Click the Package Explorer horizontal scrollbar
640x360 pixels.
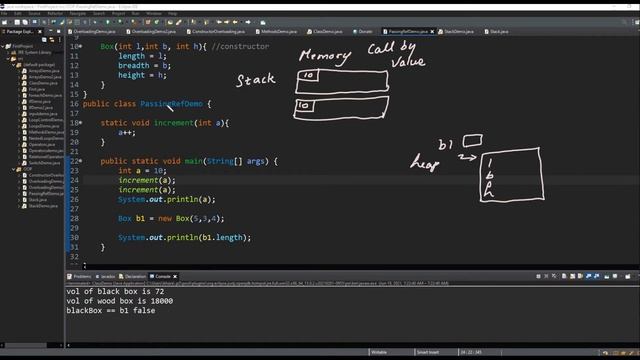click(25, 345)
